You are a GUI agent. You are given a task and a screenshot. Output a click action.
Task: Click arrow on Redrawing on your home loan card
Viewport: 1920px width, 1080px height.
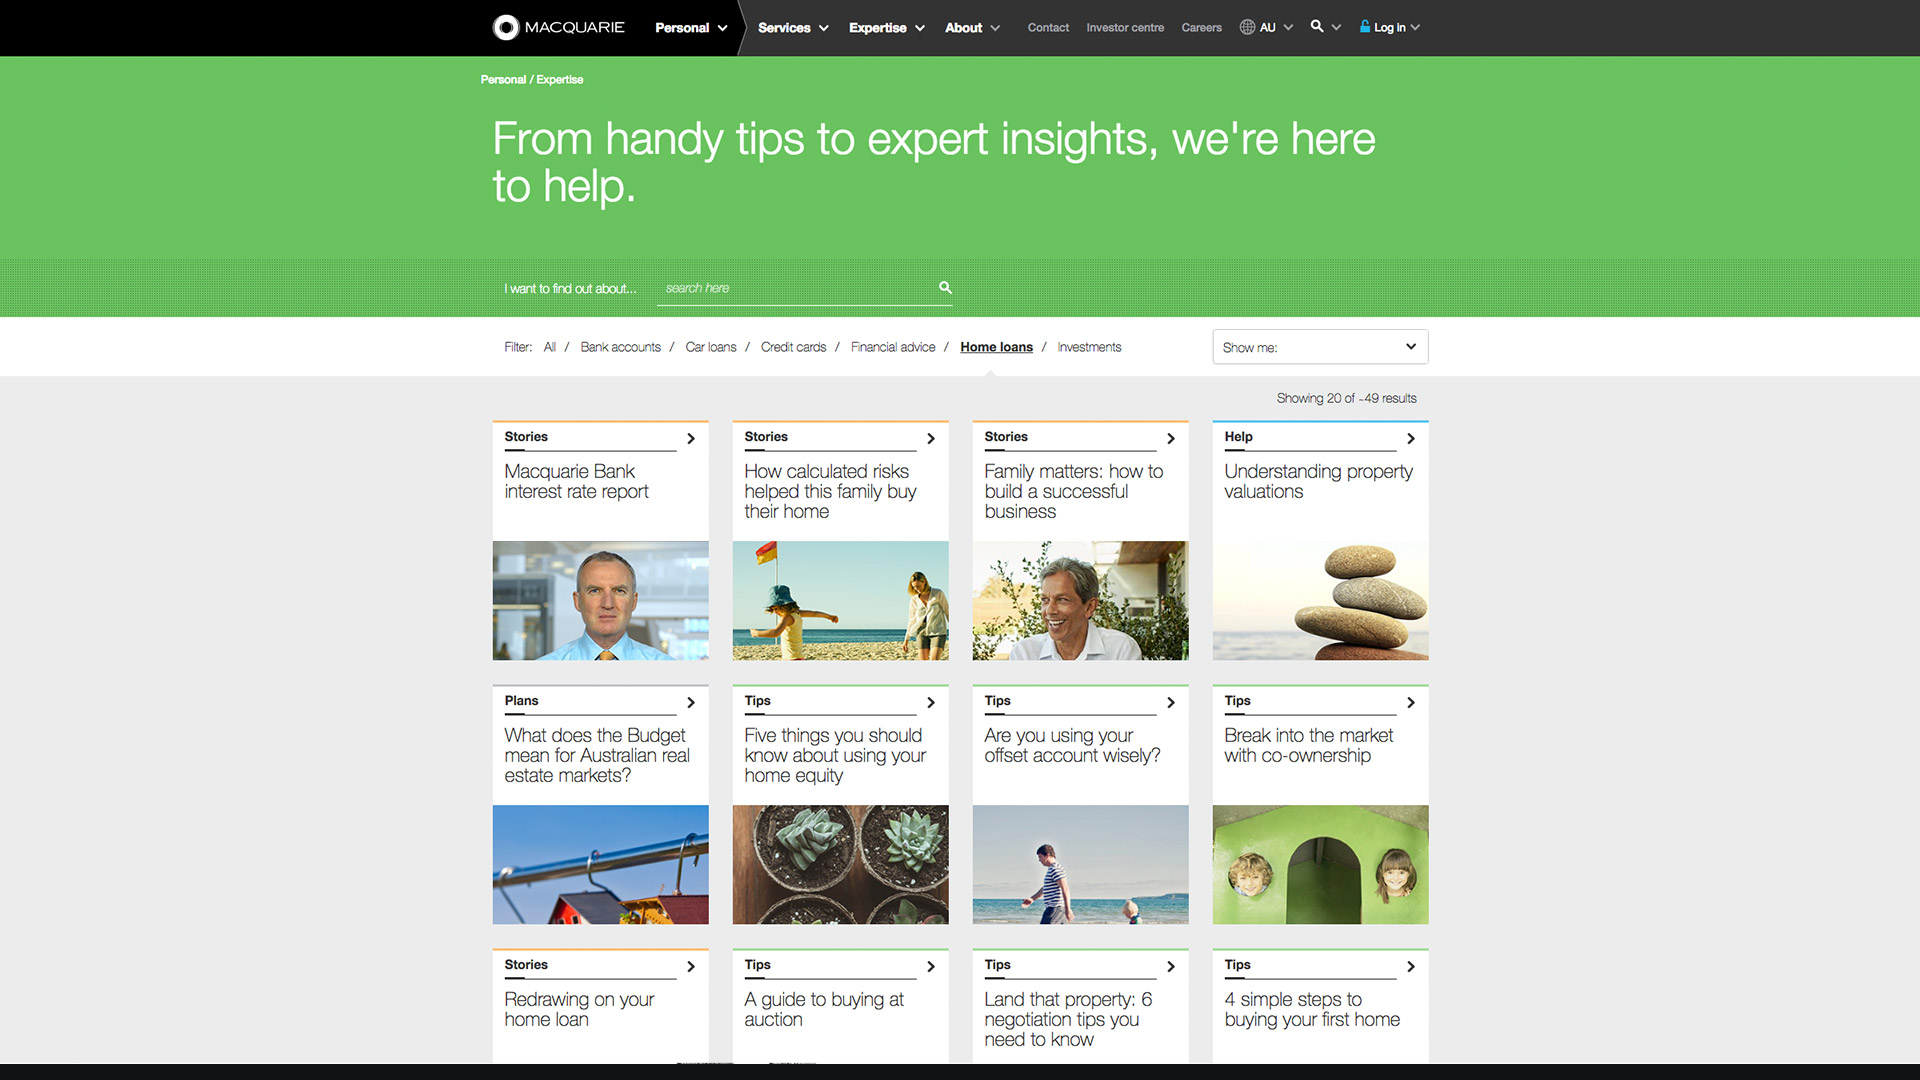click(691, 966)
